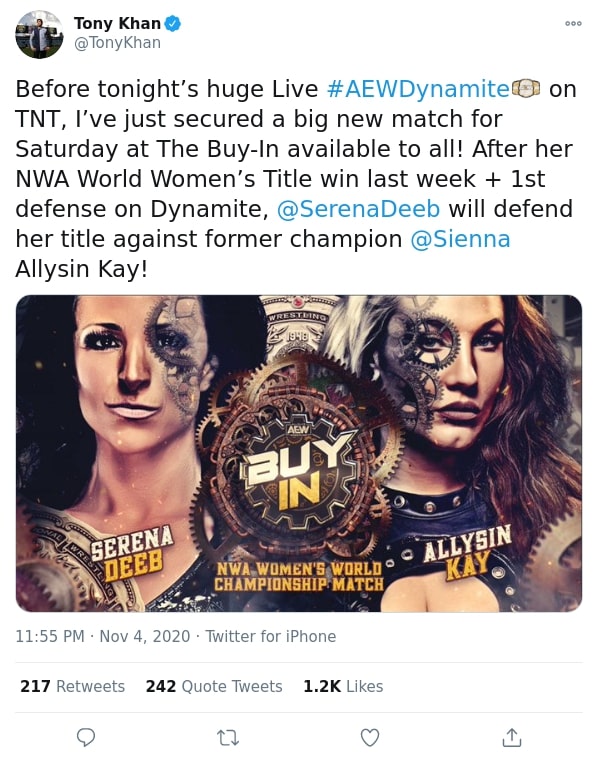598x761 pixels.
Task: View the 1.2K Likes list
Action: 343,686
